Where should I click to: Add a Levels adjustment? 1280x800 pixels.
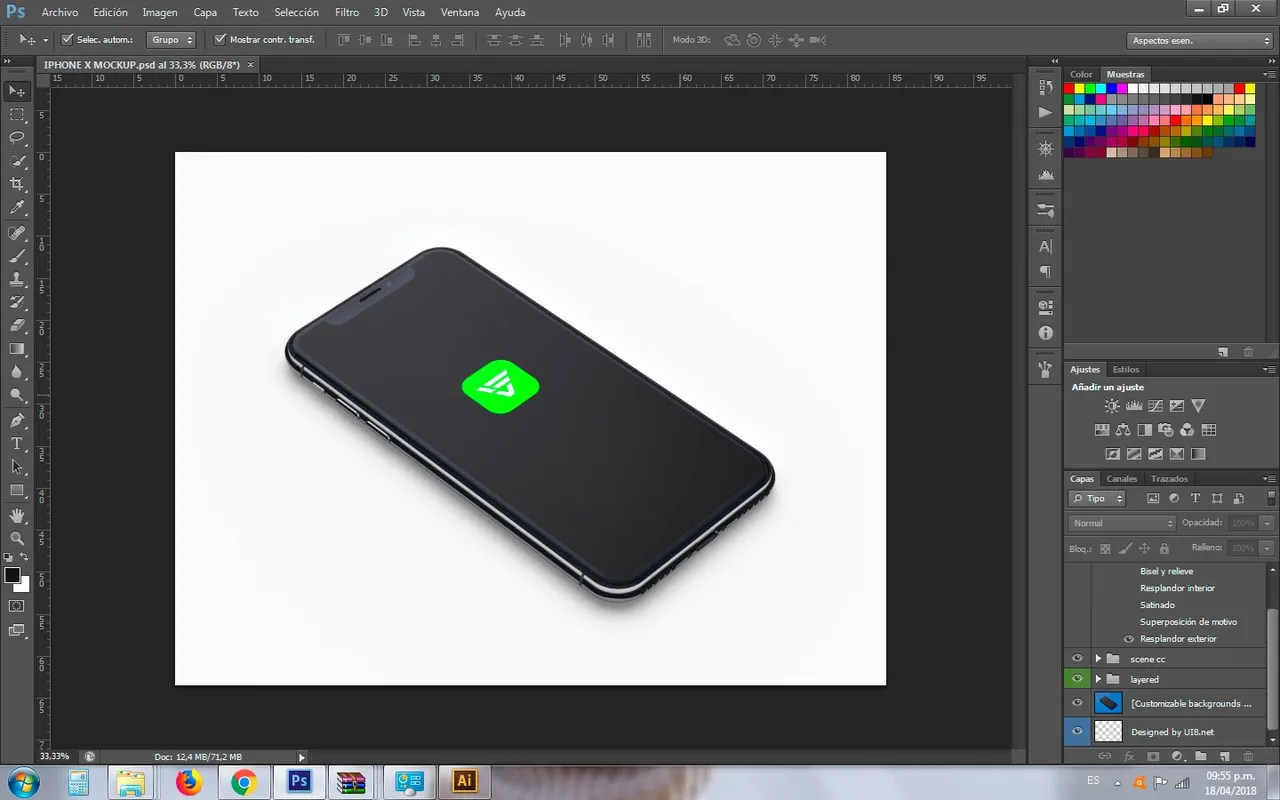[1134, 406]
